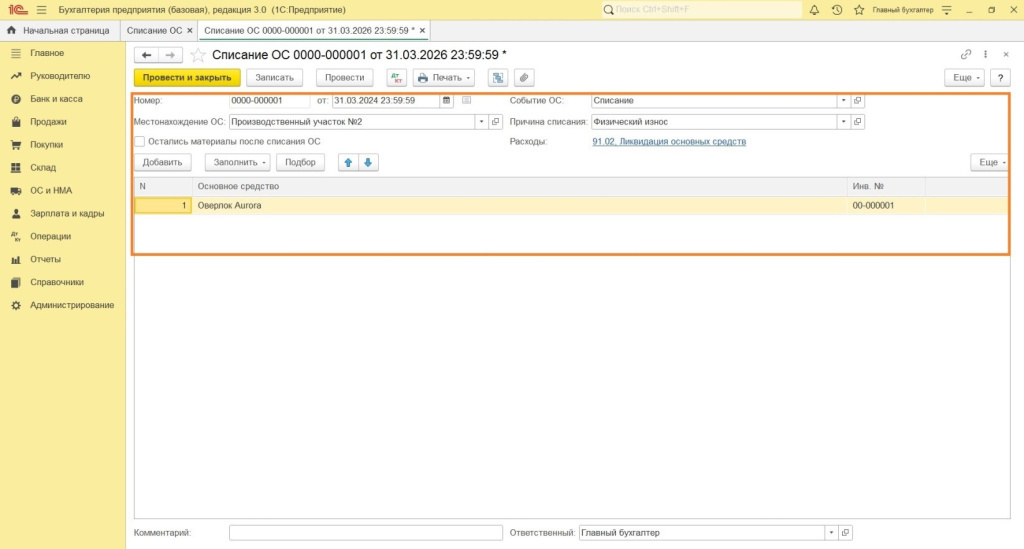The height and width of the screenshot is (549, 1024).
Task: Open the calendar picker next to the date field
Action: 447,101
